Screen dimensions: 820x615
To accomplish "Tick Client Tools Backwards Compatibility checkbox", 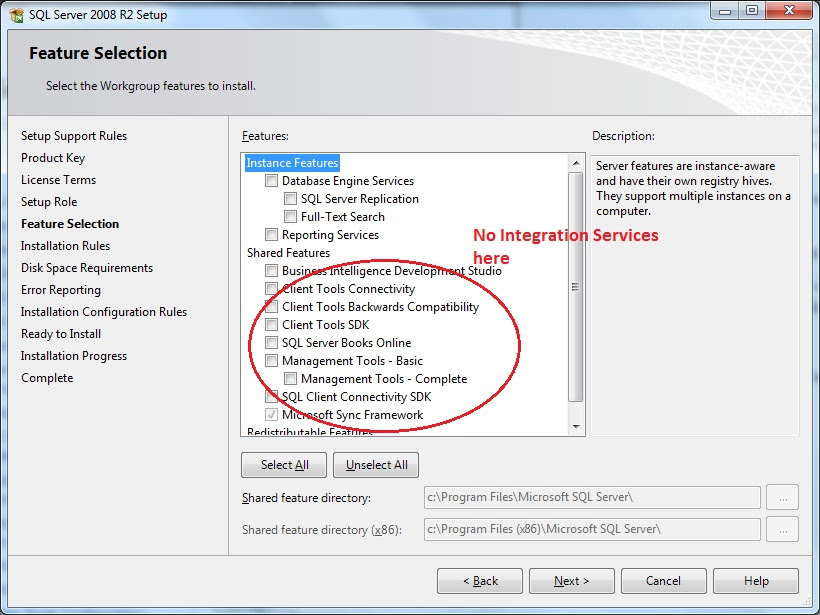I will point(271,307).
